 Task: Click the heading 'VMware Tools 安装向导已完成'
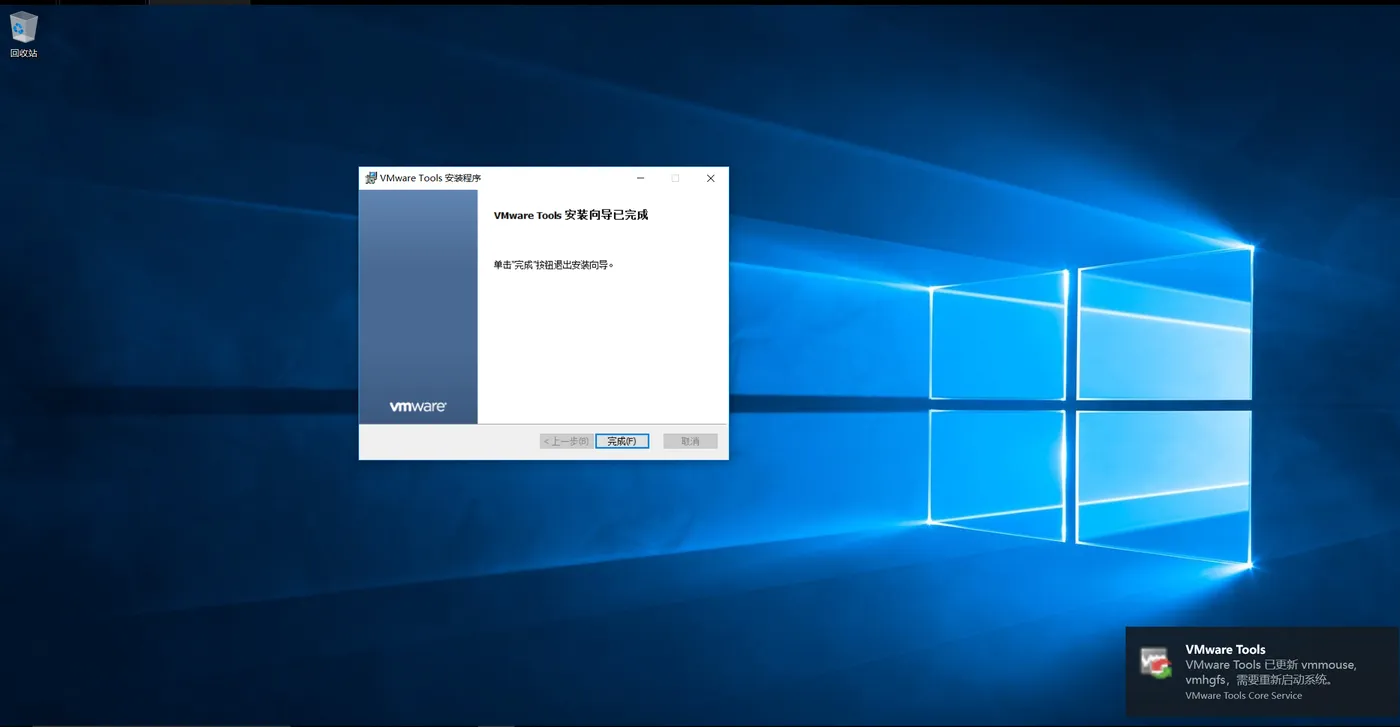(x=571, y=215)
